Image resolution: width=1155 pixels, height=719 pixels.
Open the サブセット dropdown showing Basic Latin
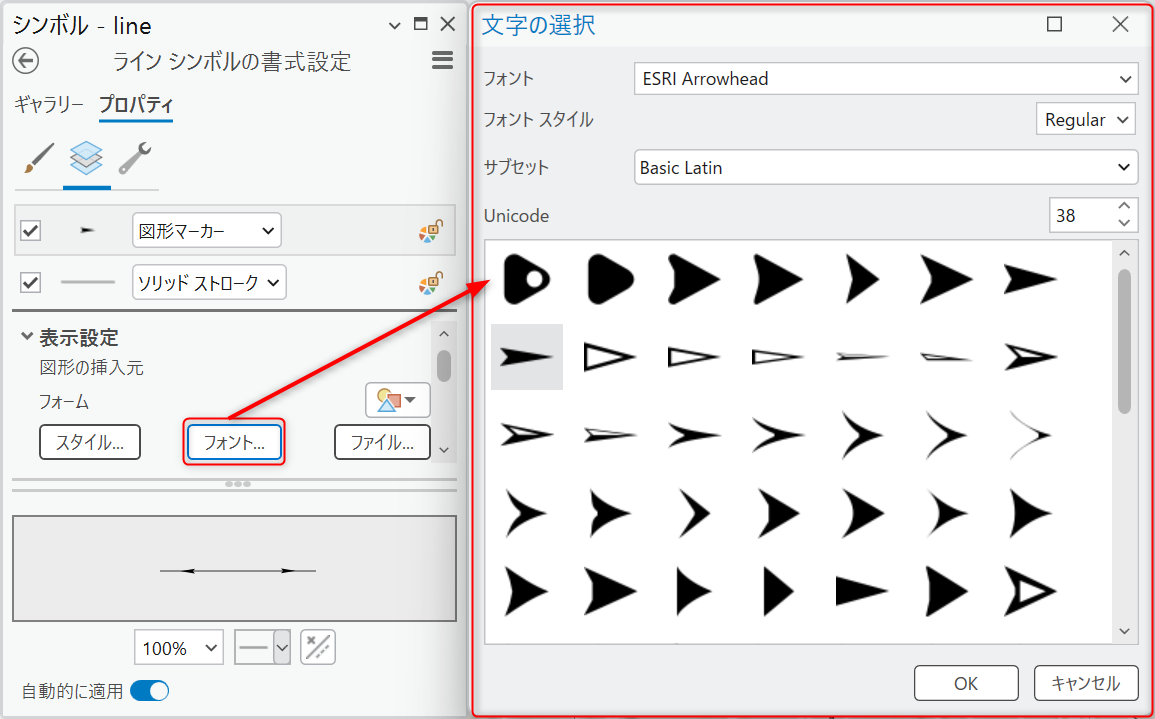coord(885,168)
